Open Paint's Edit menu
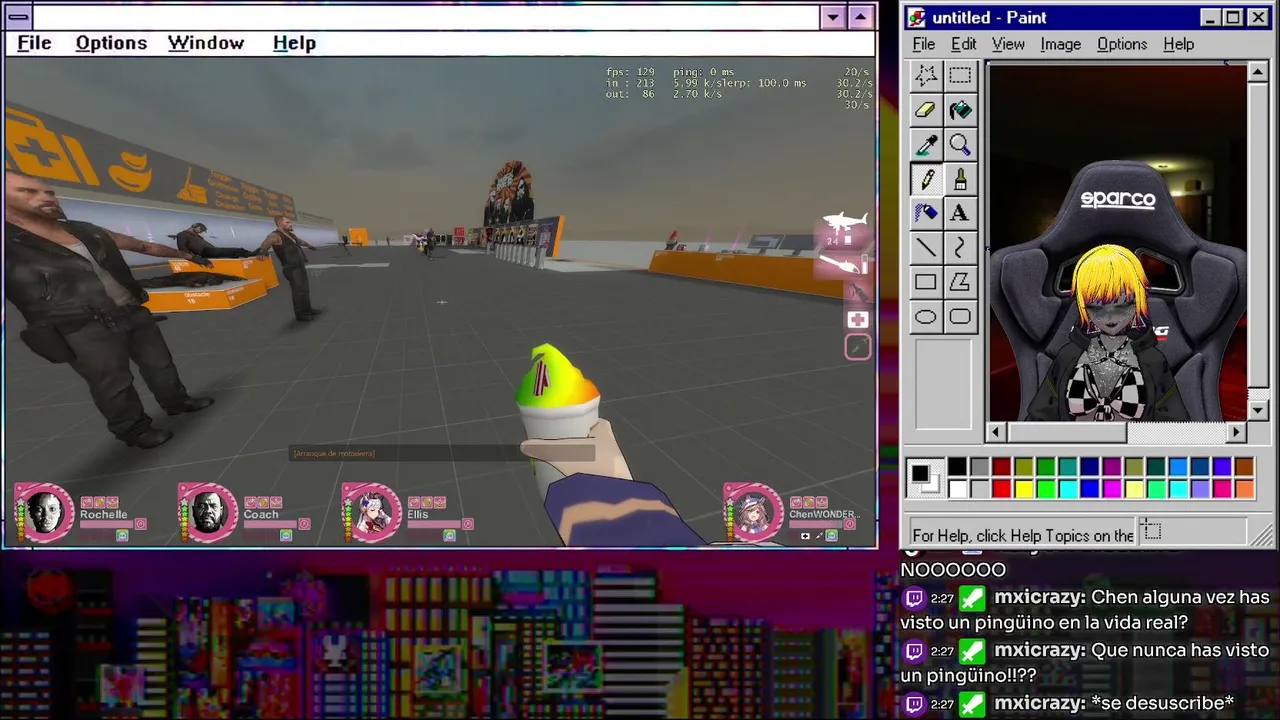This screenshot has width=1280, height=720. click(x=963, y=44)
